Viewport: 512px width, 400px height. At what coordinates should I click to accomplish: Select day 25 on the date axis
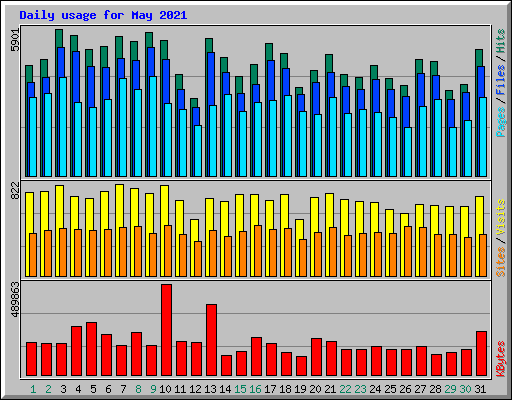[390, 389]
